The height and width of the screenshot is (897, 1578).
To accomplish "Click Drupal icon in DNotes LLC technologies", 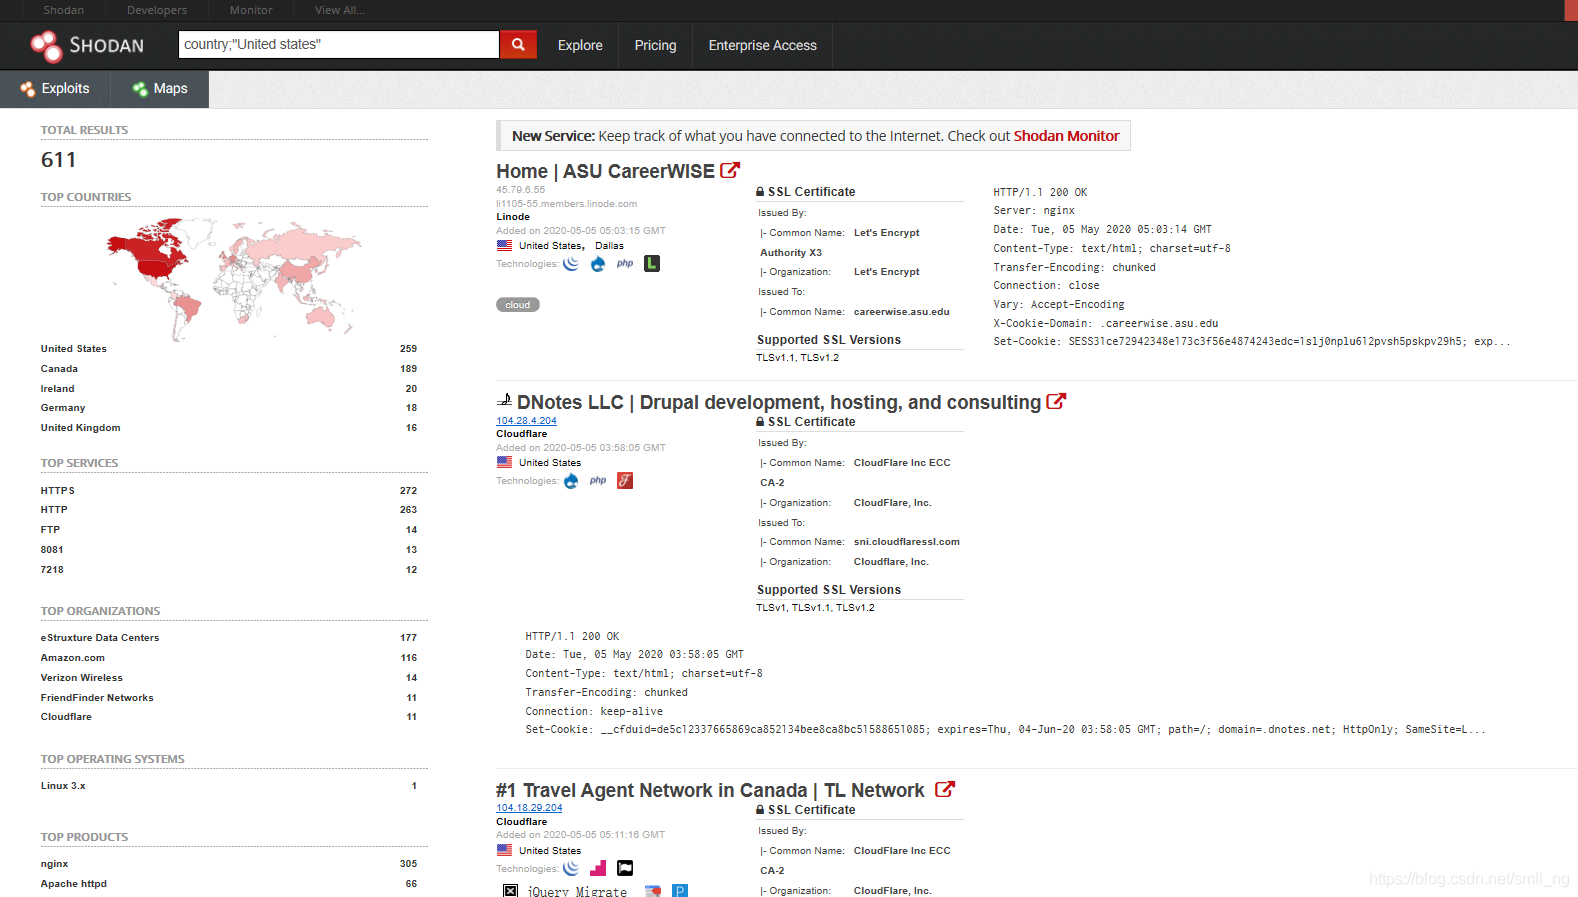I will pos(571,481).
